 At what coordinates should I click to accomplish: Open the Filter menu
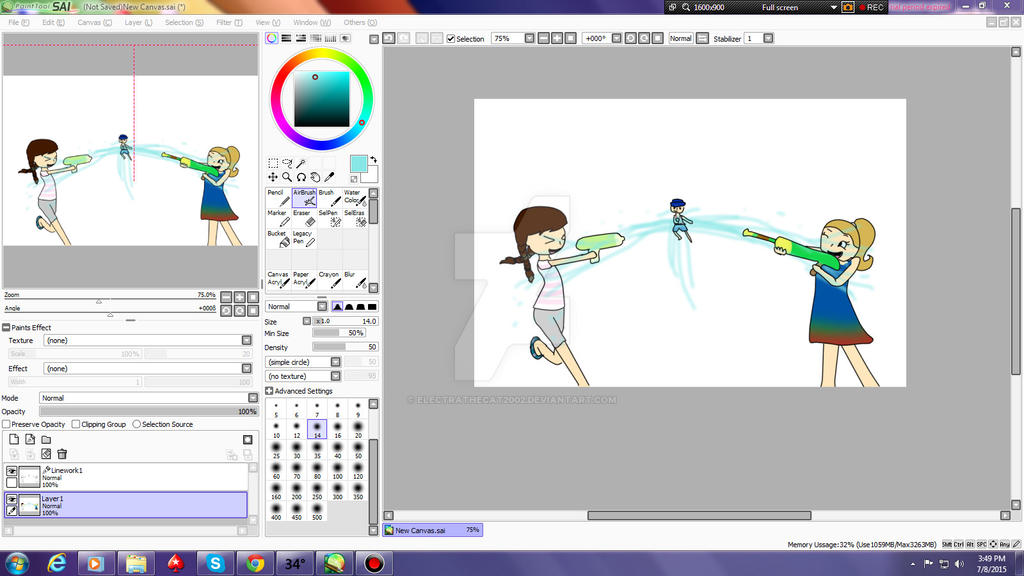click(229, 22)
